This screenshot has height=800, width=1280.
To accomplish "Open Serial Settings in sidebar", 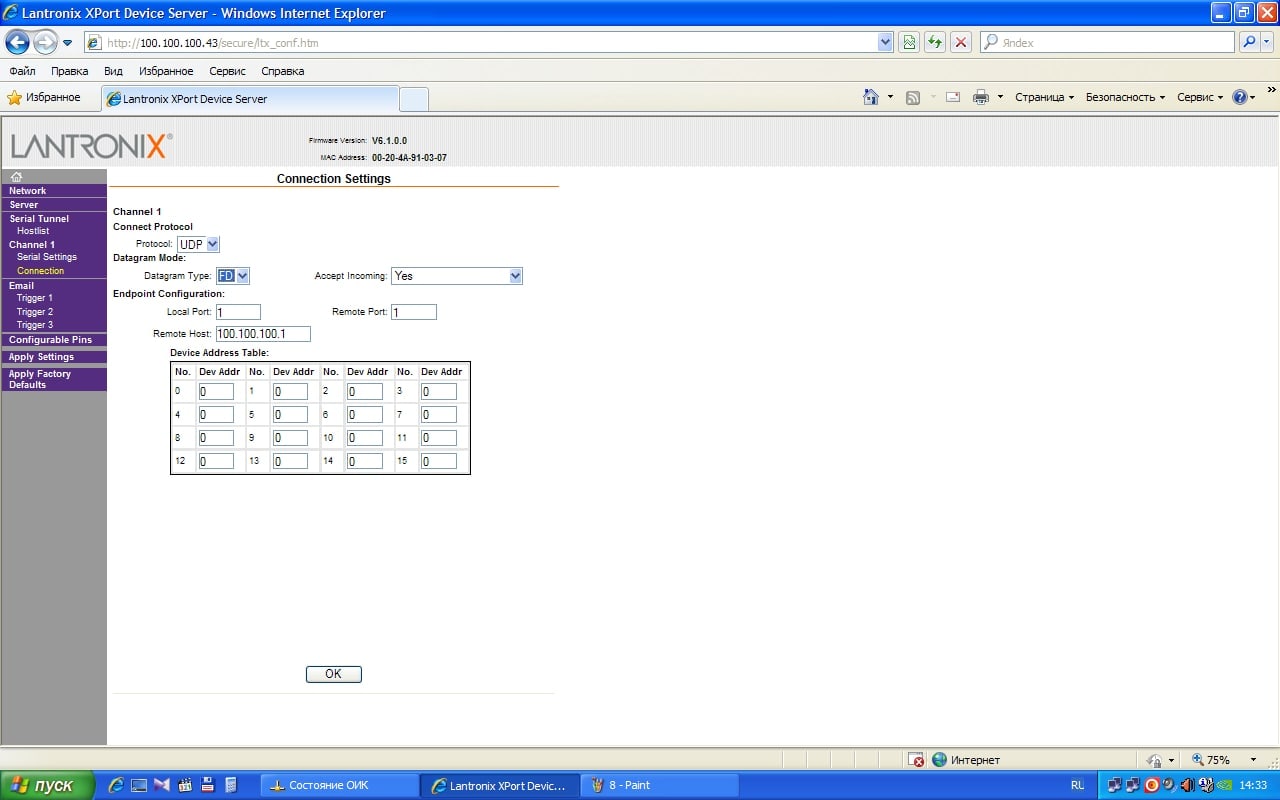I will click(47, 257).
